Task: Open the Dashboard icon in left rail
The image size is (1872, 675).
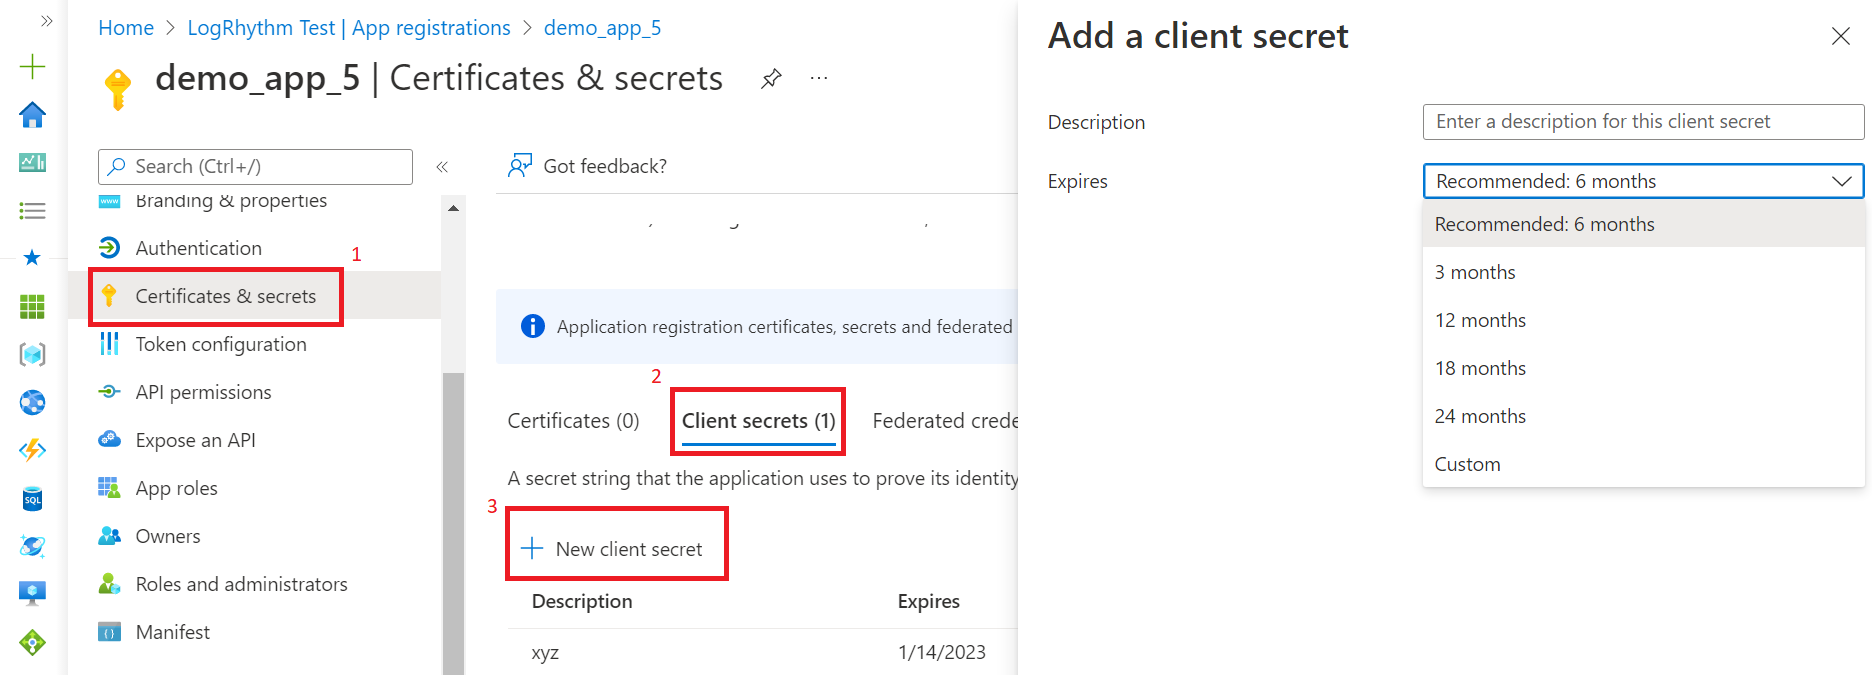Action: 32,162
